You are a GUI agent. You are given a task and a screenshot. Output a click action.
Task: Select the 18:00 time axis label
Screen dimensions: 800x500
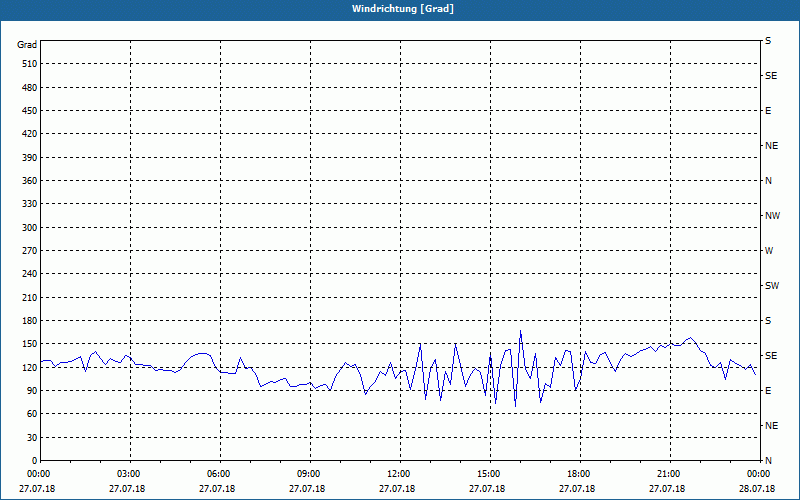pyautogui.click(x=579, y=473)
